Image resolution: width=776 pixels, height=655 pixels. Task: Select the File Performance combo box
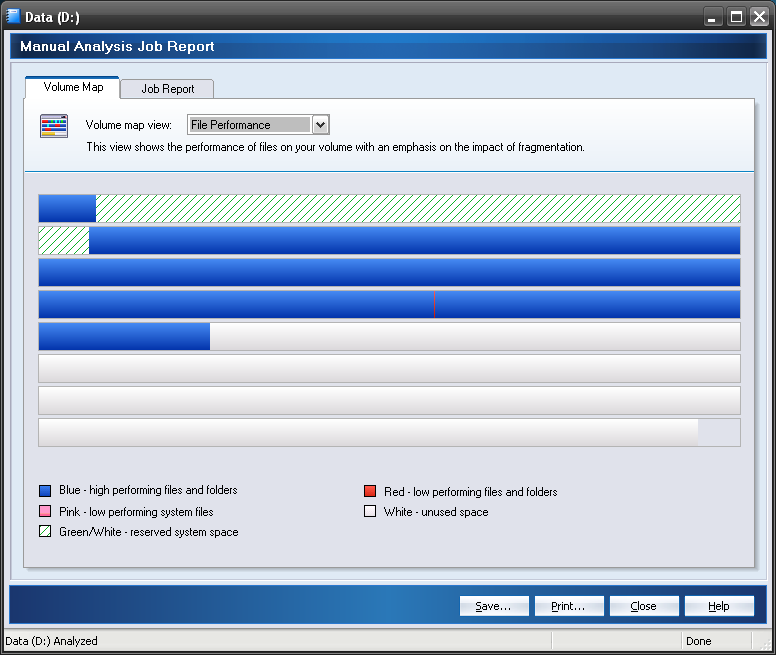(x=258, y=125)
